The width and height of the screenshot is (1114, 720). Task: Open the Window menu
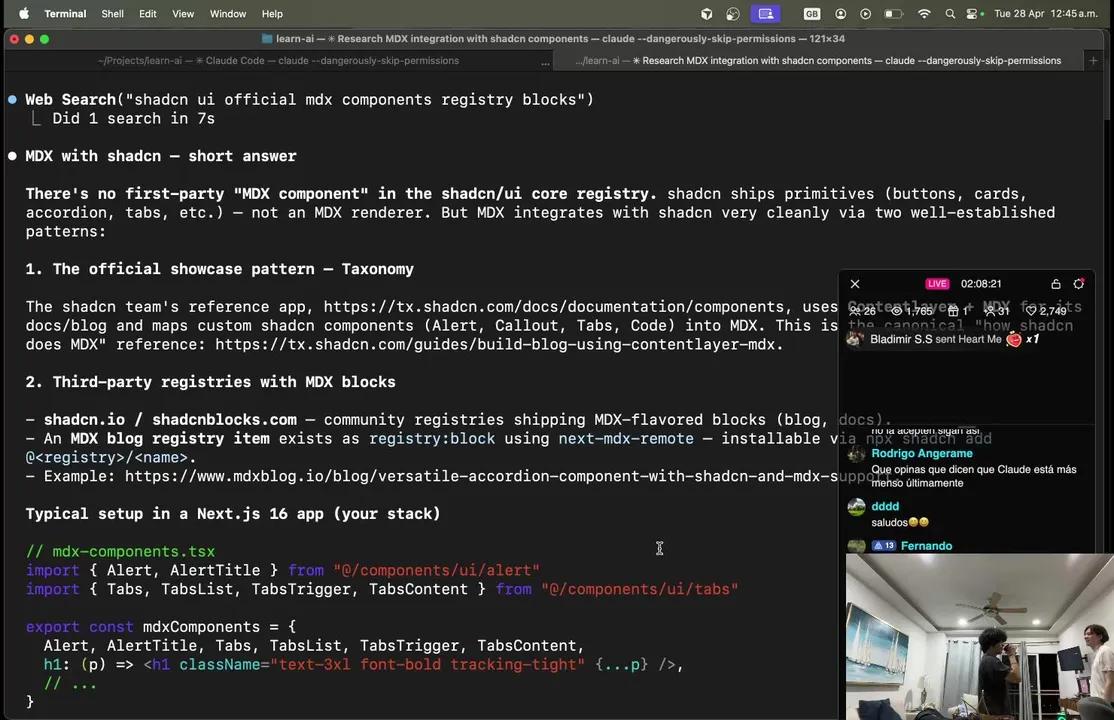click(227, 14)
